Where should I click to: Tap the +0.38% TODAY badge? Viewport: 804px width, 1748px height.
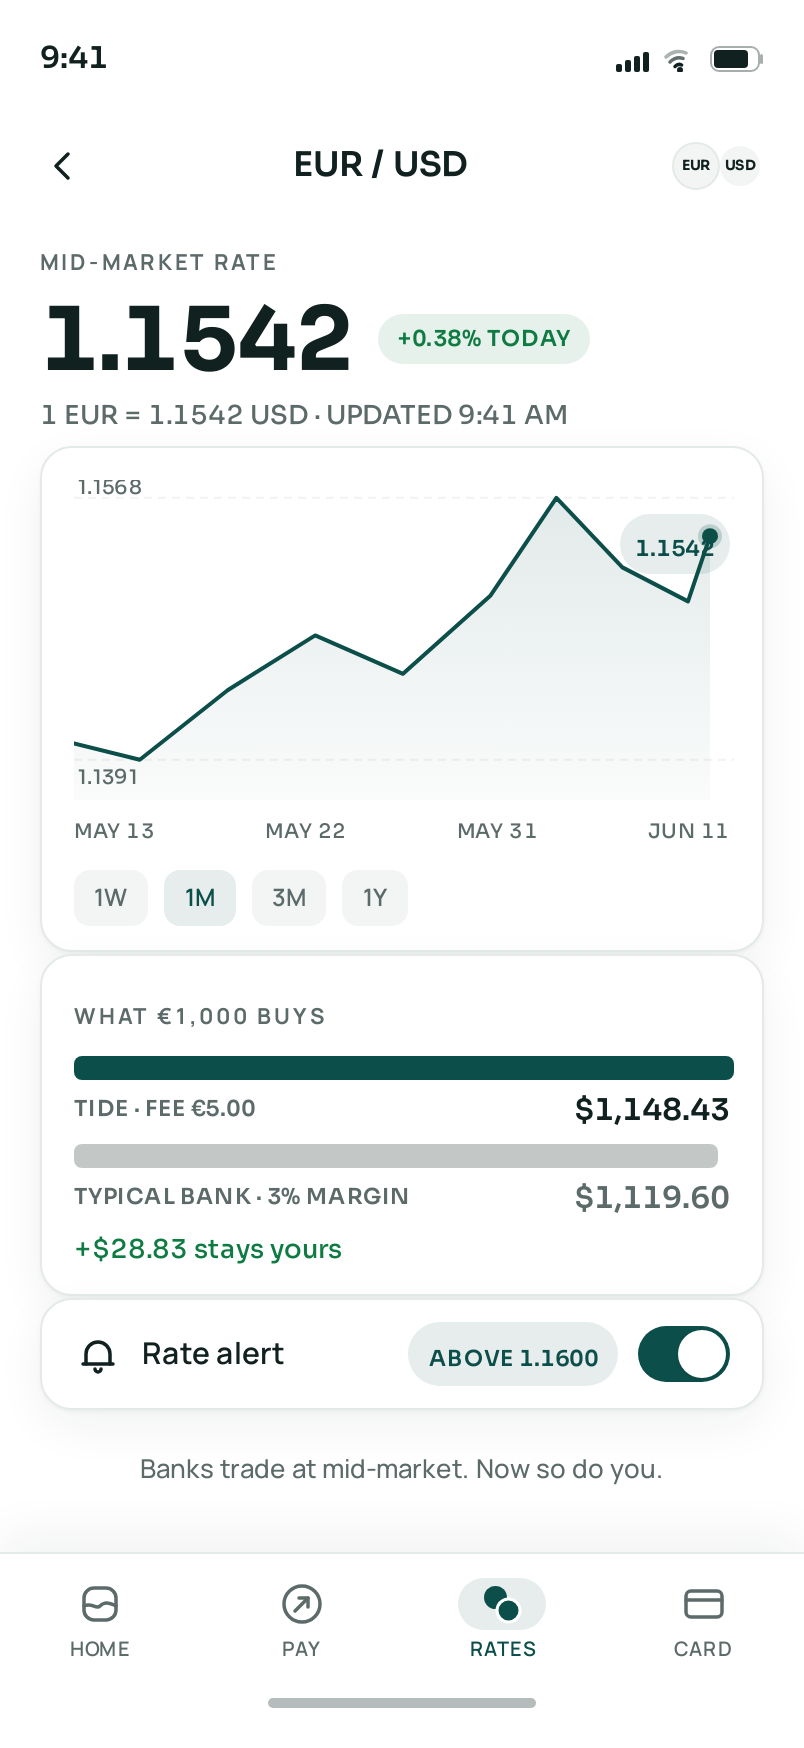coord(484,339)
